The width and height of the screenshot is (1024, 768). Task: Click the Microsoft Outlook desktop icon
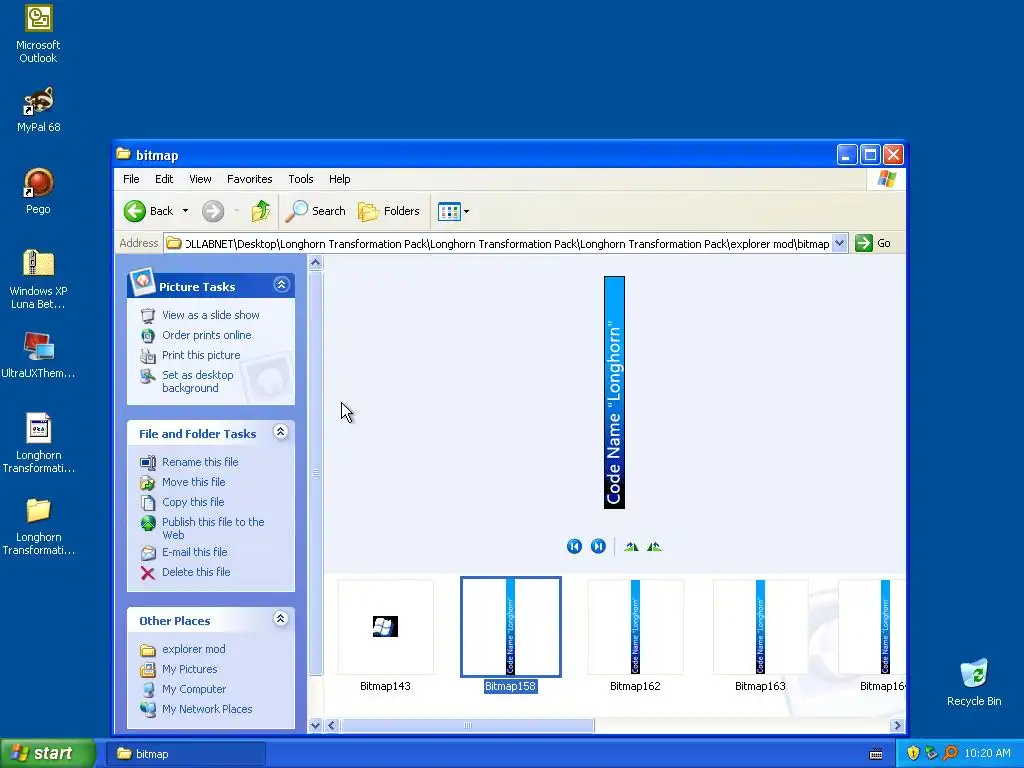coord(39,19)
